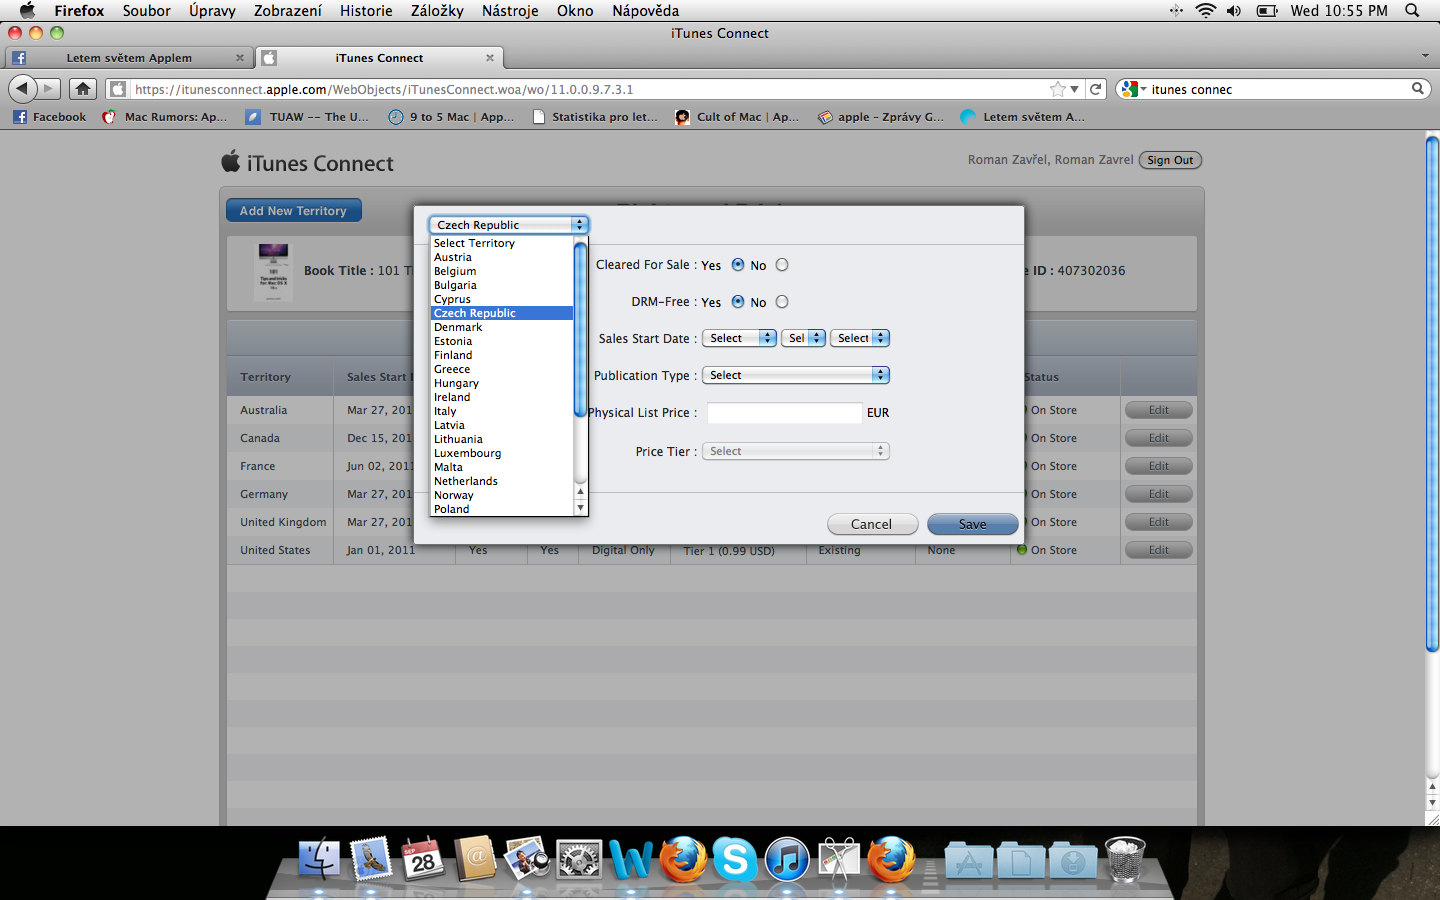Cancel the territory dialog
1440x900 pixels.
point(871,524)
